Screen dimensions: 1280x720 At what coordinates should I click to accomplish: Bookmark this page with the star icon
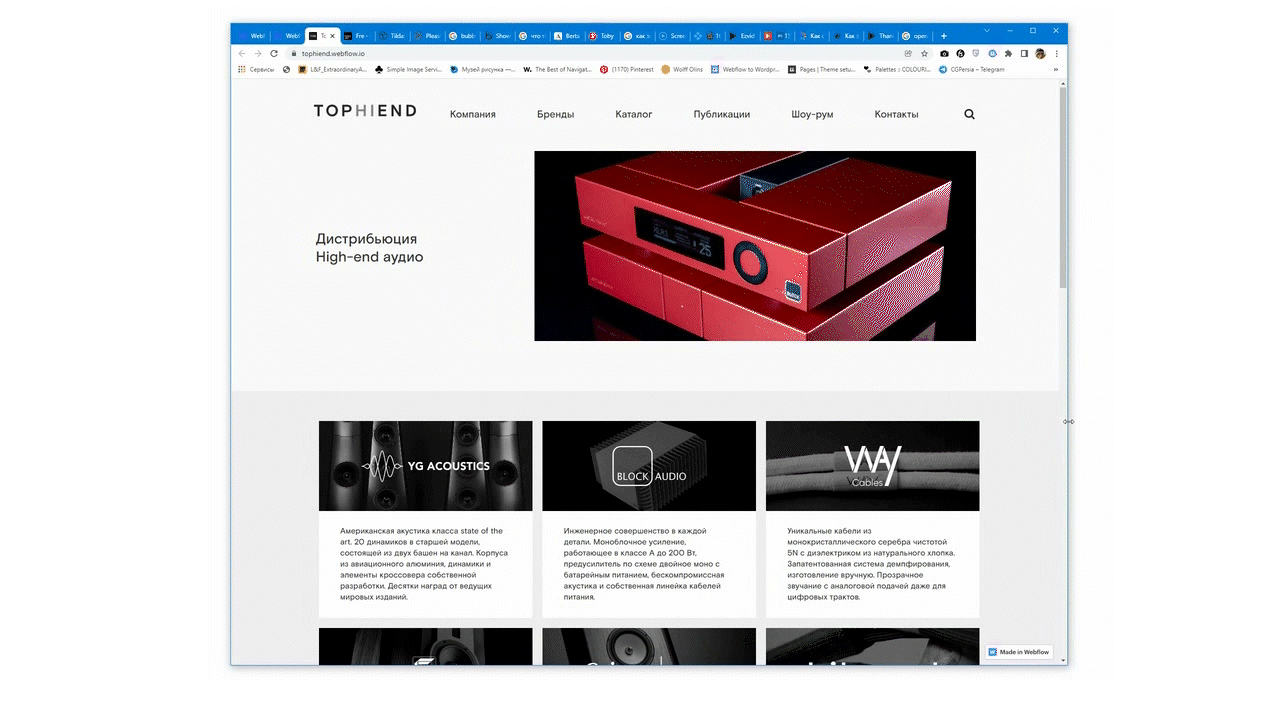(924, 53)
